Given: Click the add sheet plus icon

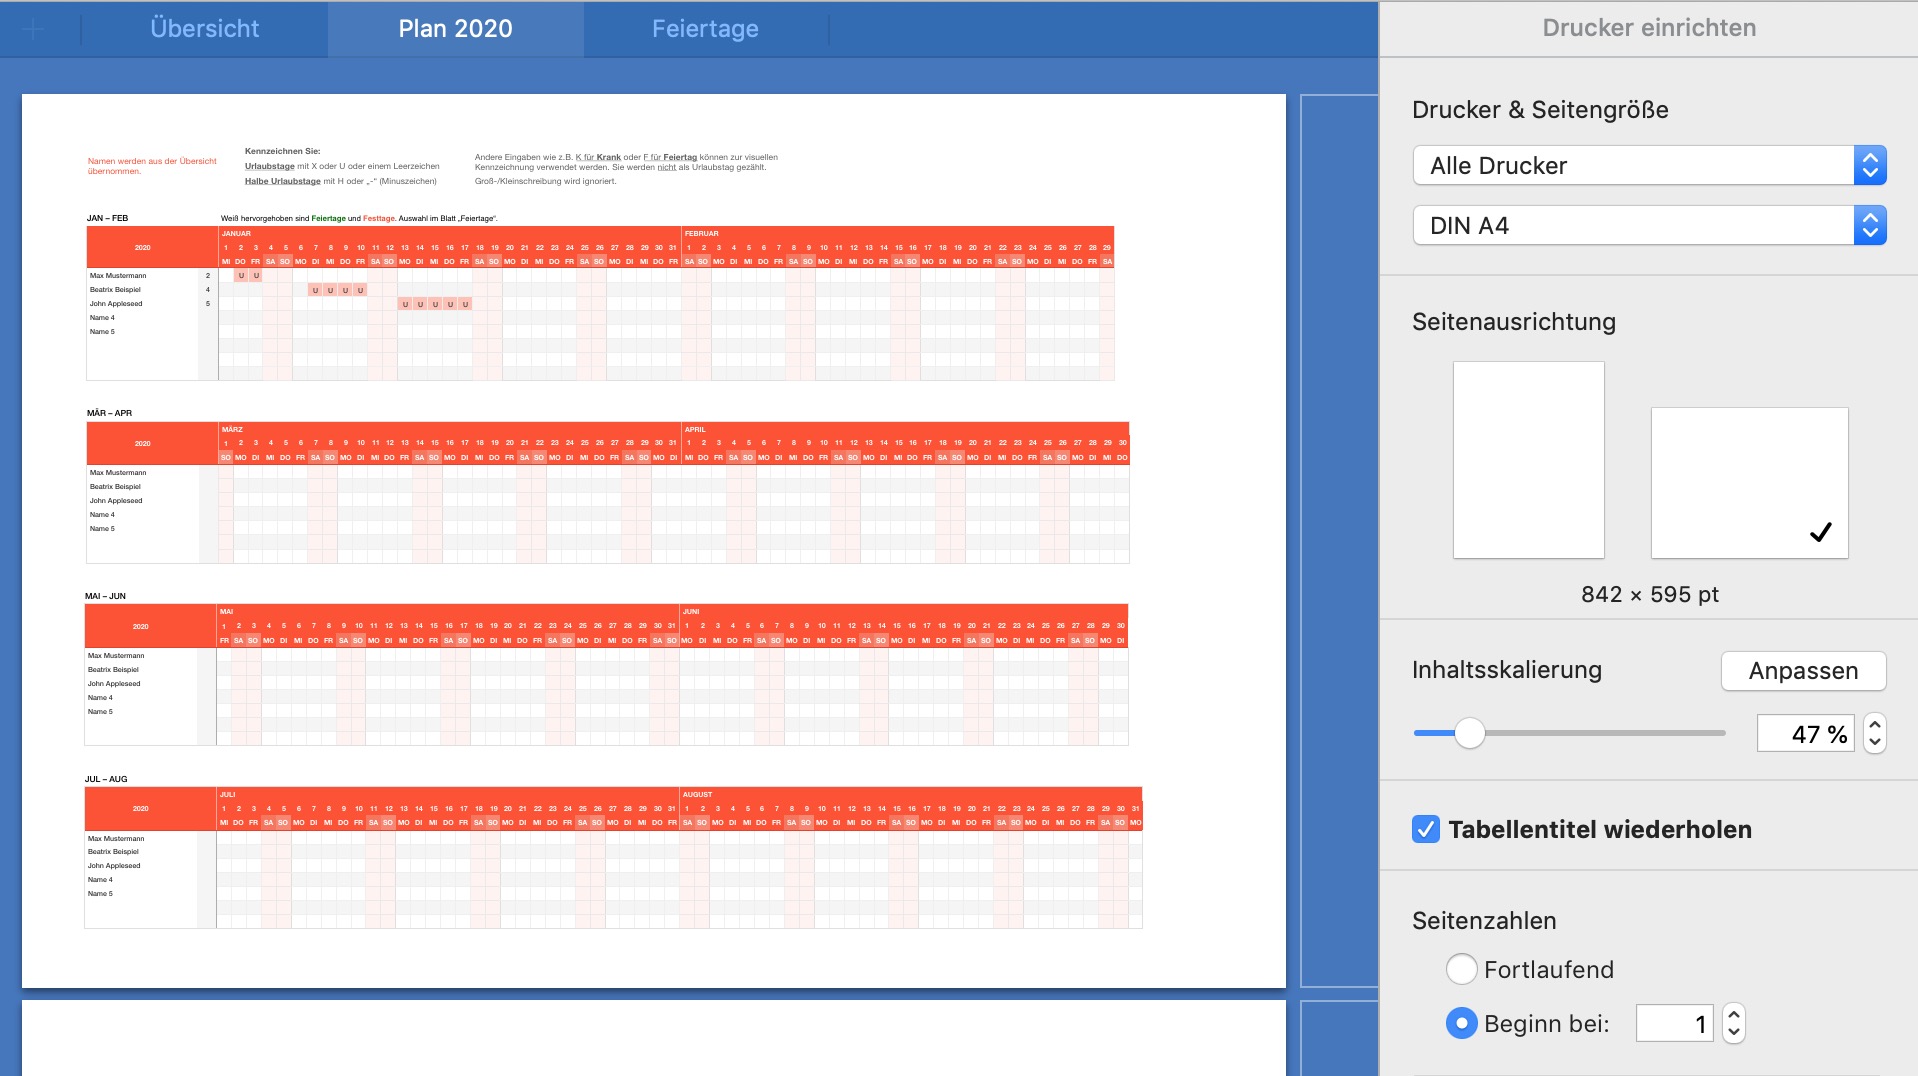Looking at the screenshot, I should (x=33, y=29).
